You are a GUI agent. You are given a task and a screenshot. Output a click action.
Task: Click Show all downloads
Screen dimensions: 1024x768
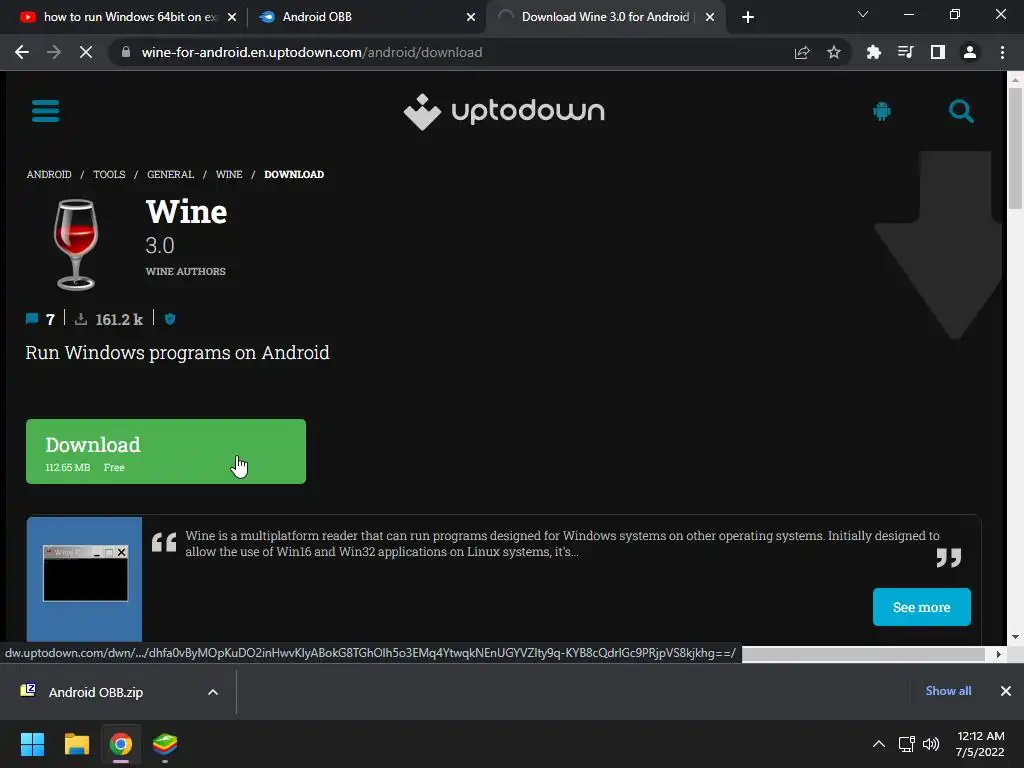(x=948, y=690)
